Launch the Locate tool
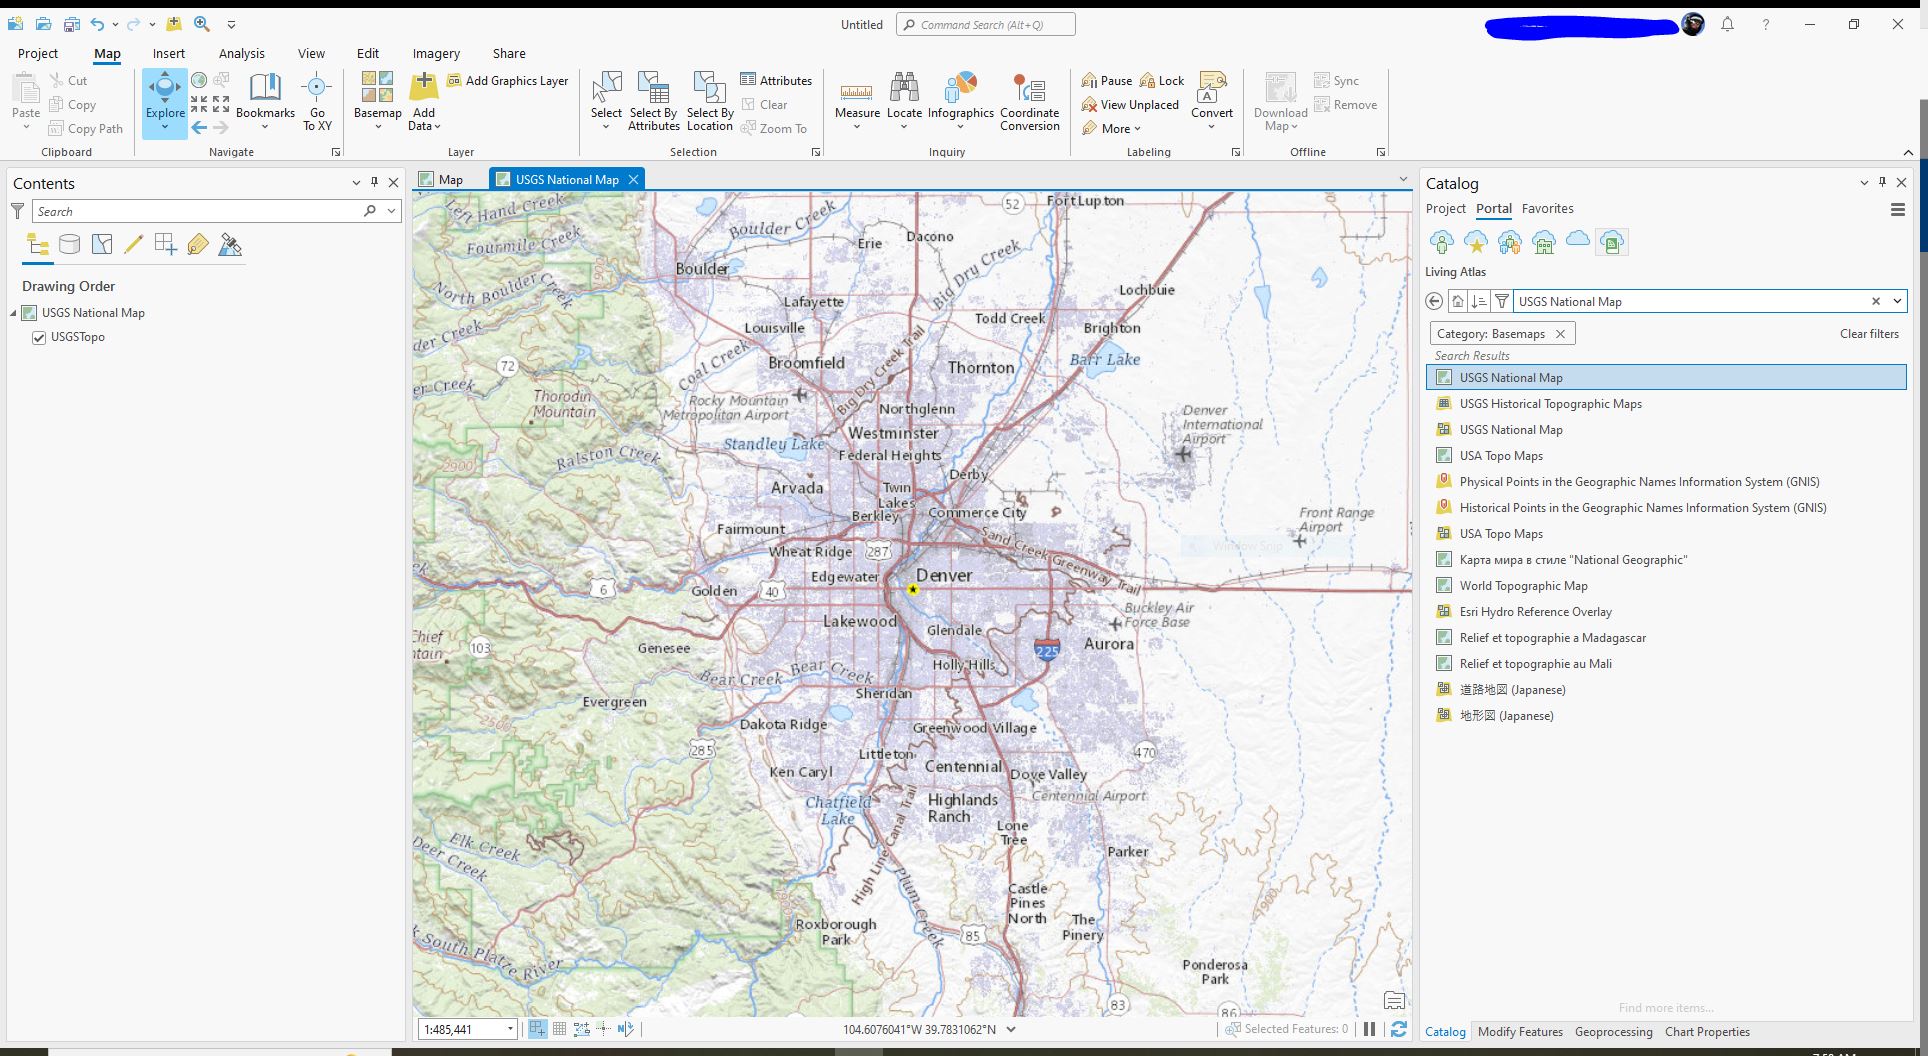 [x=904, y=100]
